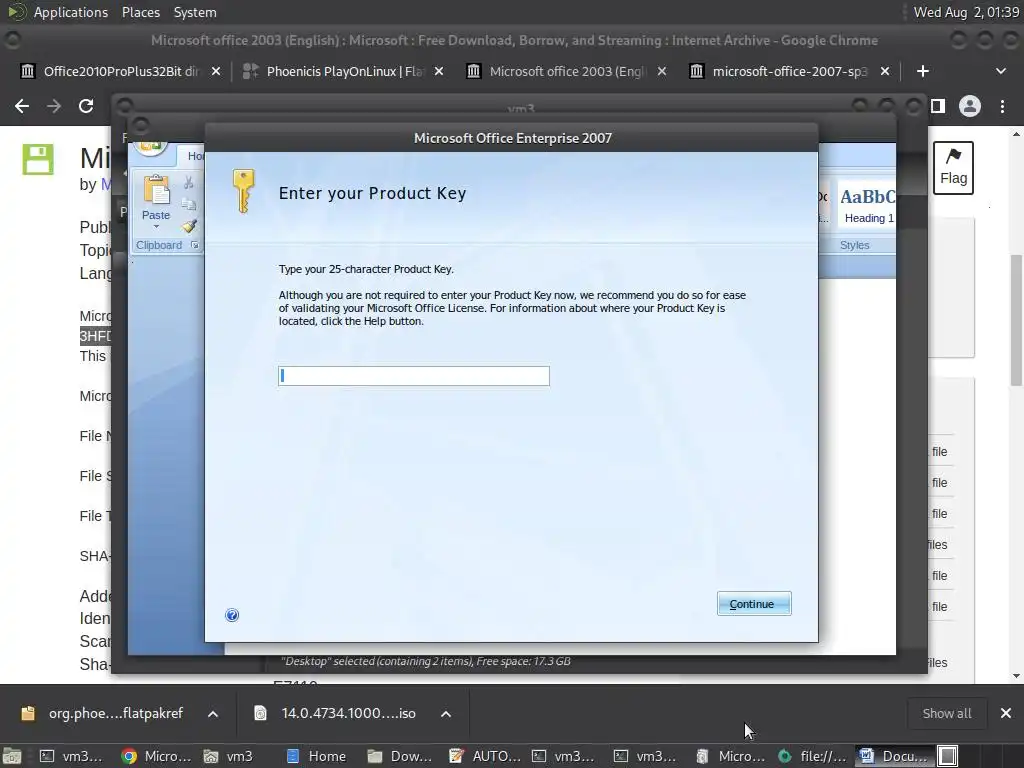
Task: Click Show all downloads
Action: pyautogui.click(x=946, y=714)
